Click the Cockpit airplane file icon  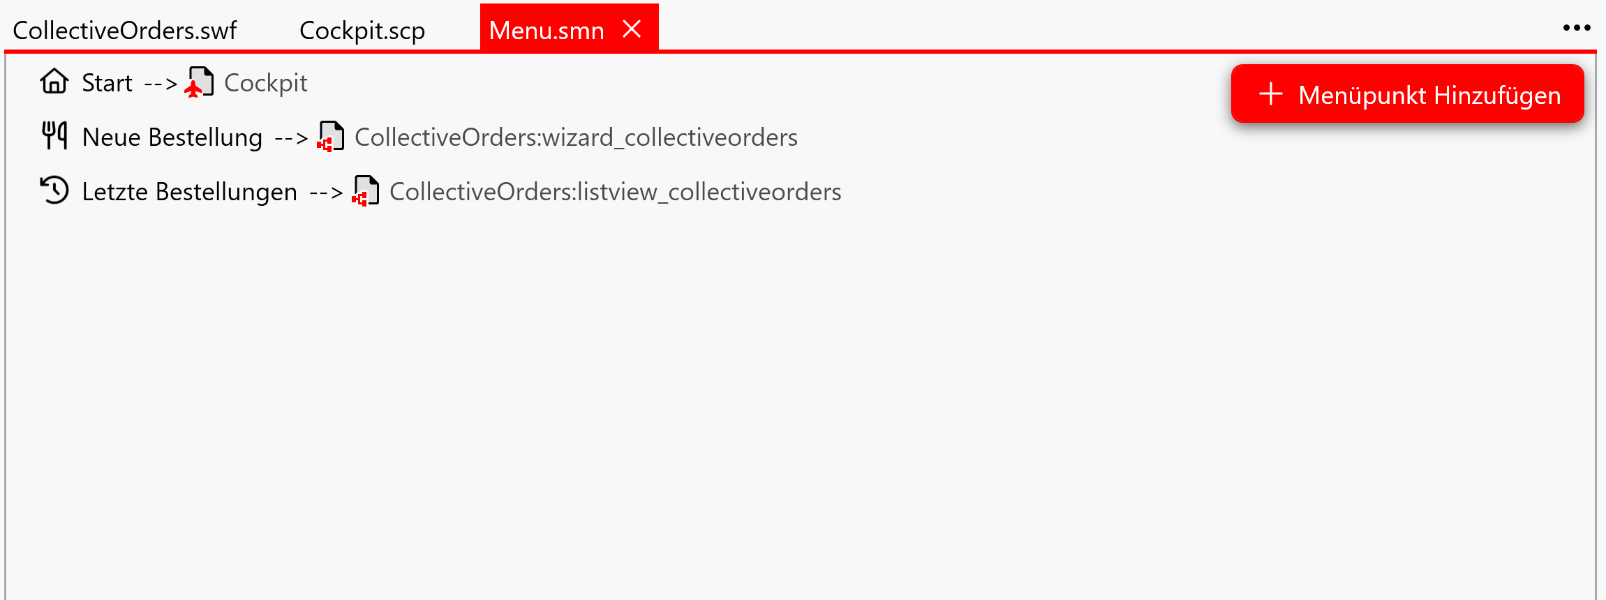click(199, 82)
